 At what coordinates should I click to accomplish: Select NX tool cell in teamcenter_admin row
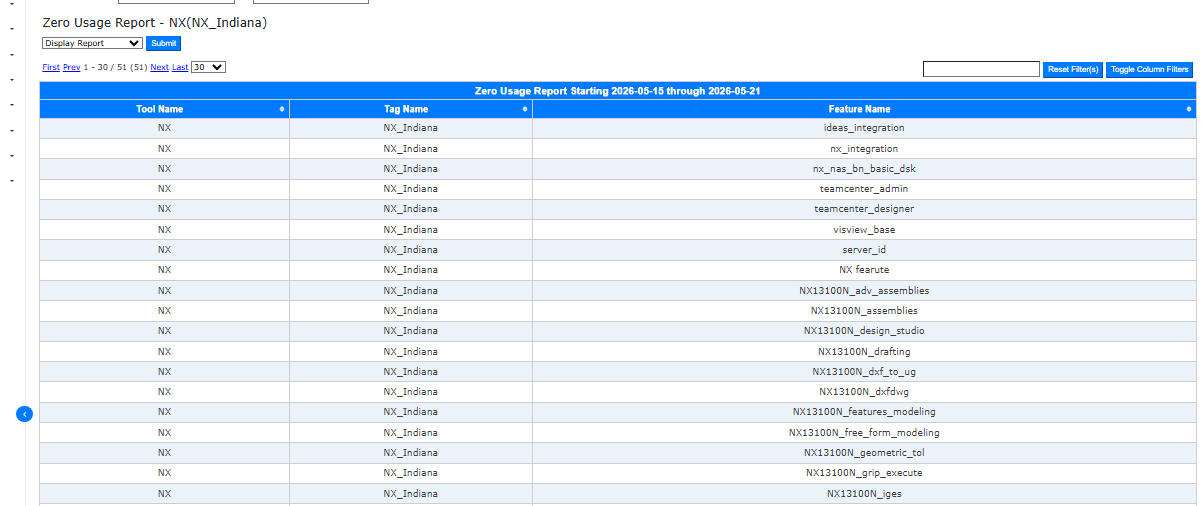[164, 189]
